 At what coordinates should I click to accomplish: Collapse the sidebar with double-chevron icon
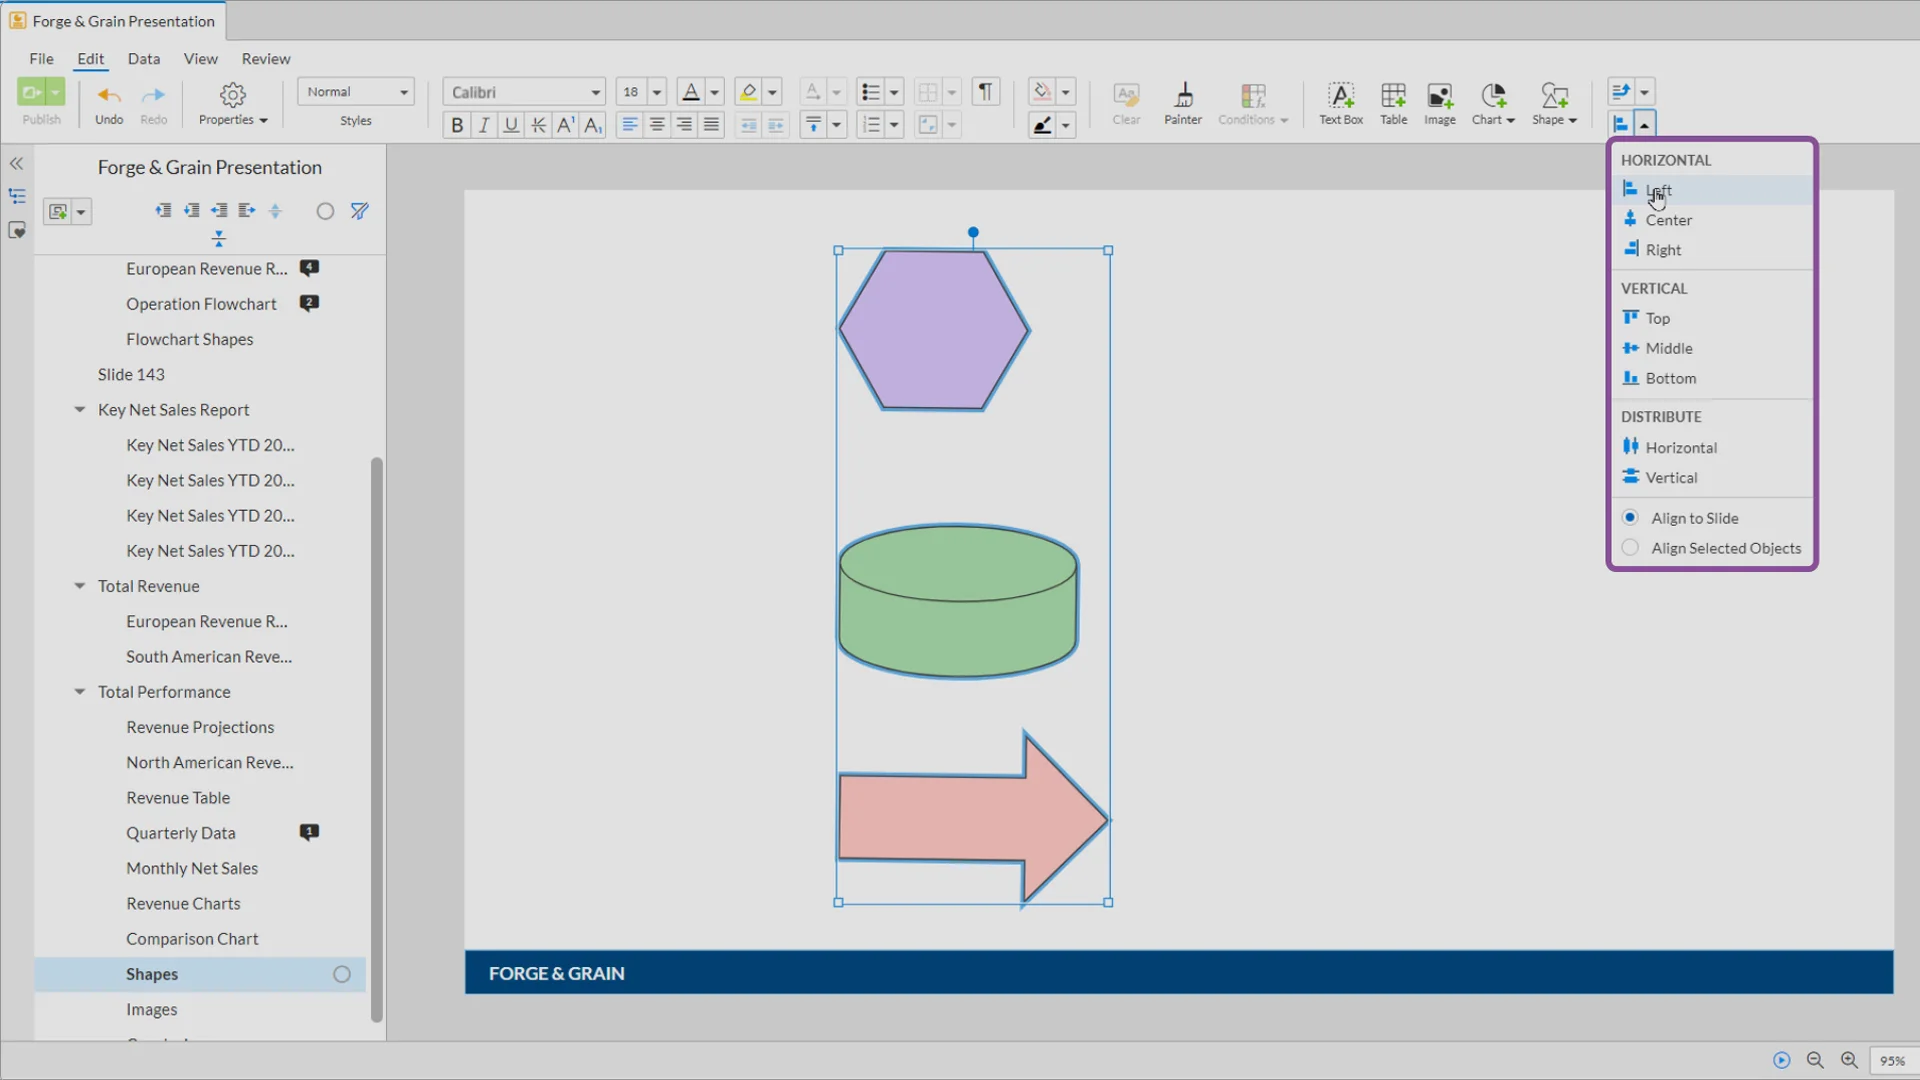click(17, 163)
